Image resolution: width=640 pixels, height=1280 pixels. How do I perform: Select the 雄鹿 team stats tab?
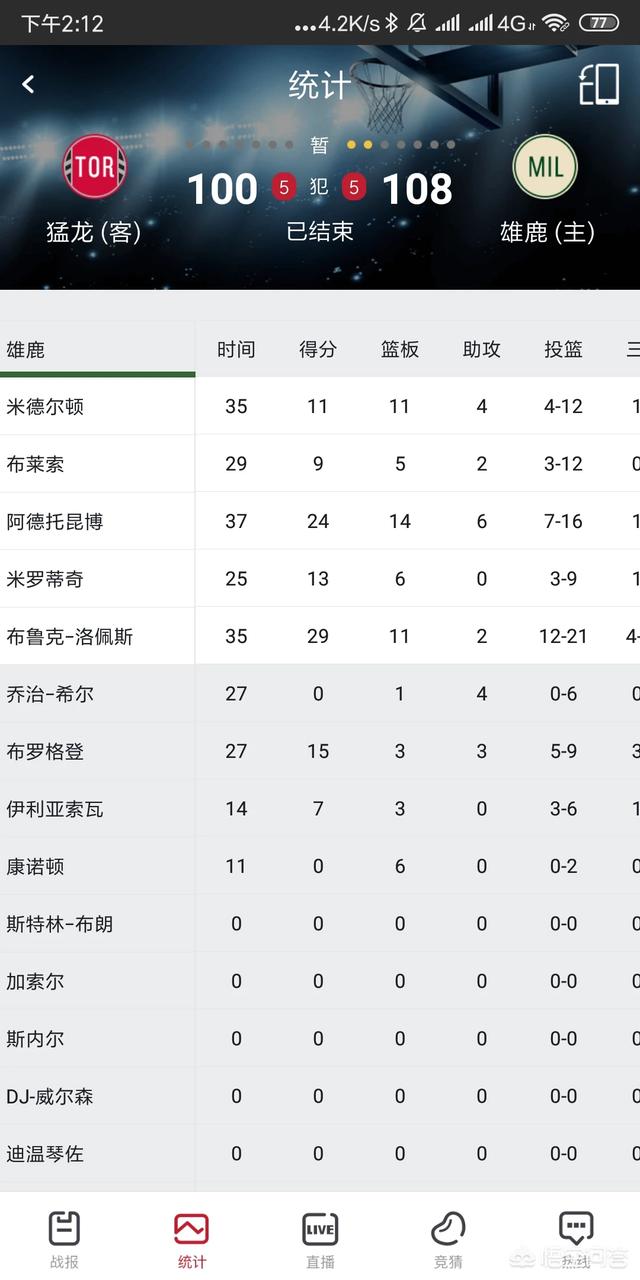pyautogui.click(x=97, y=349)
